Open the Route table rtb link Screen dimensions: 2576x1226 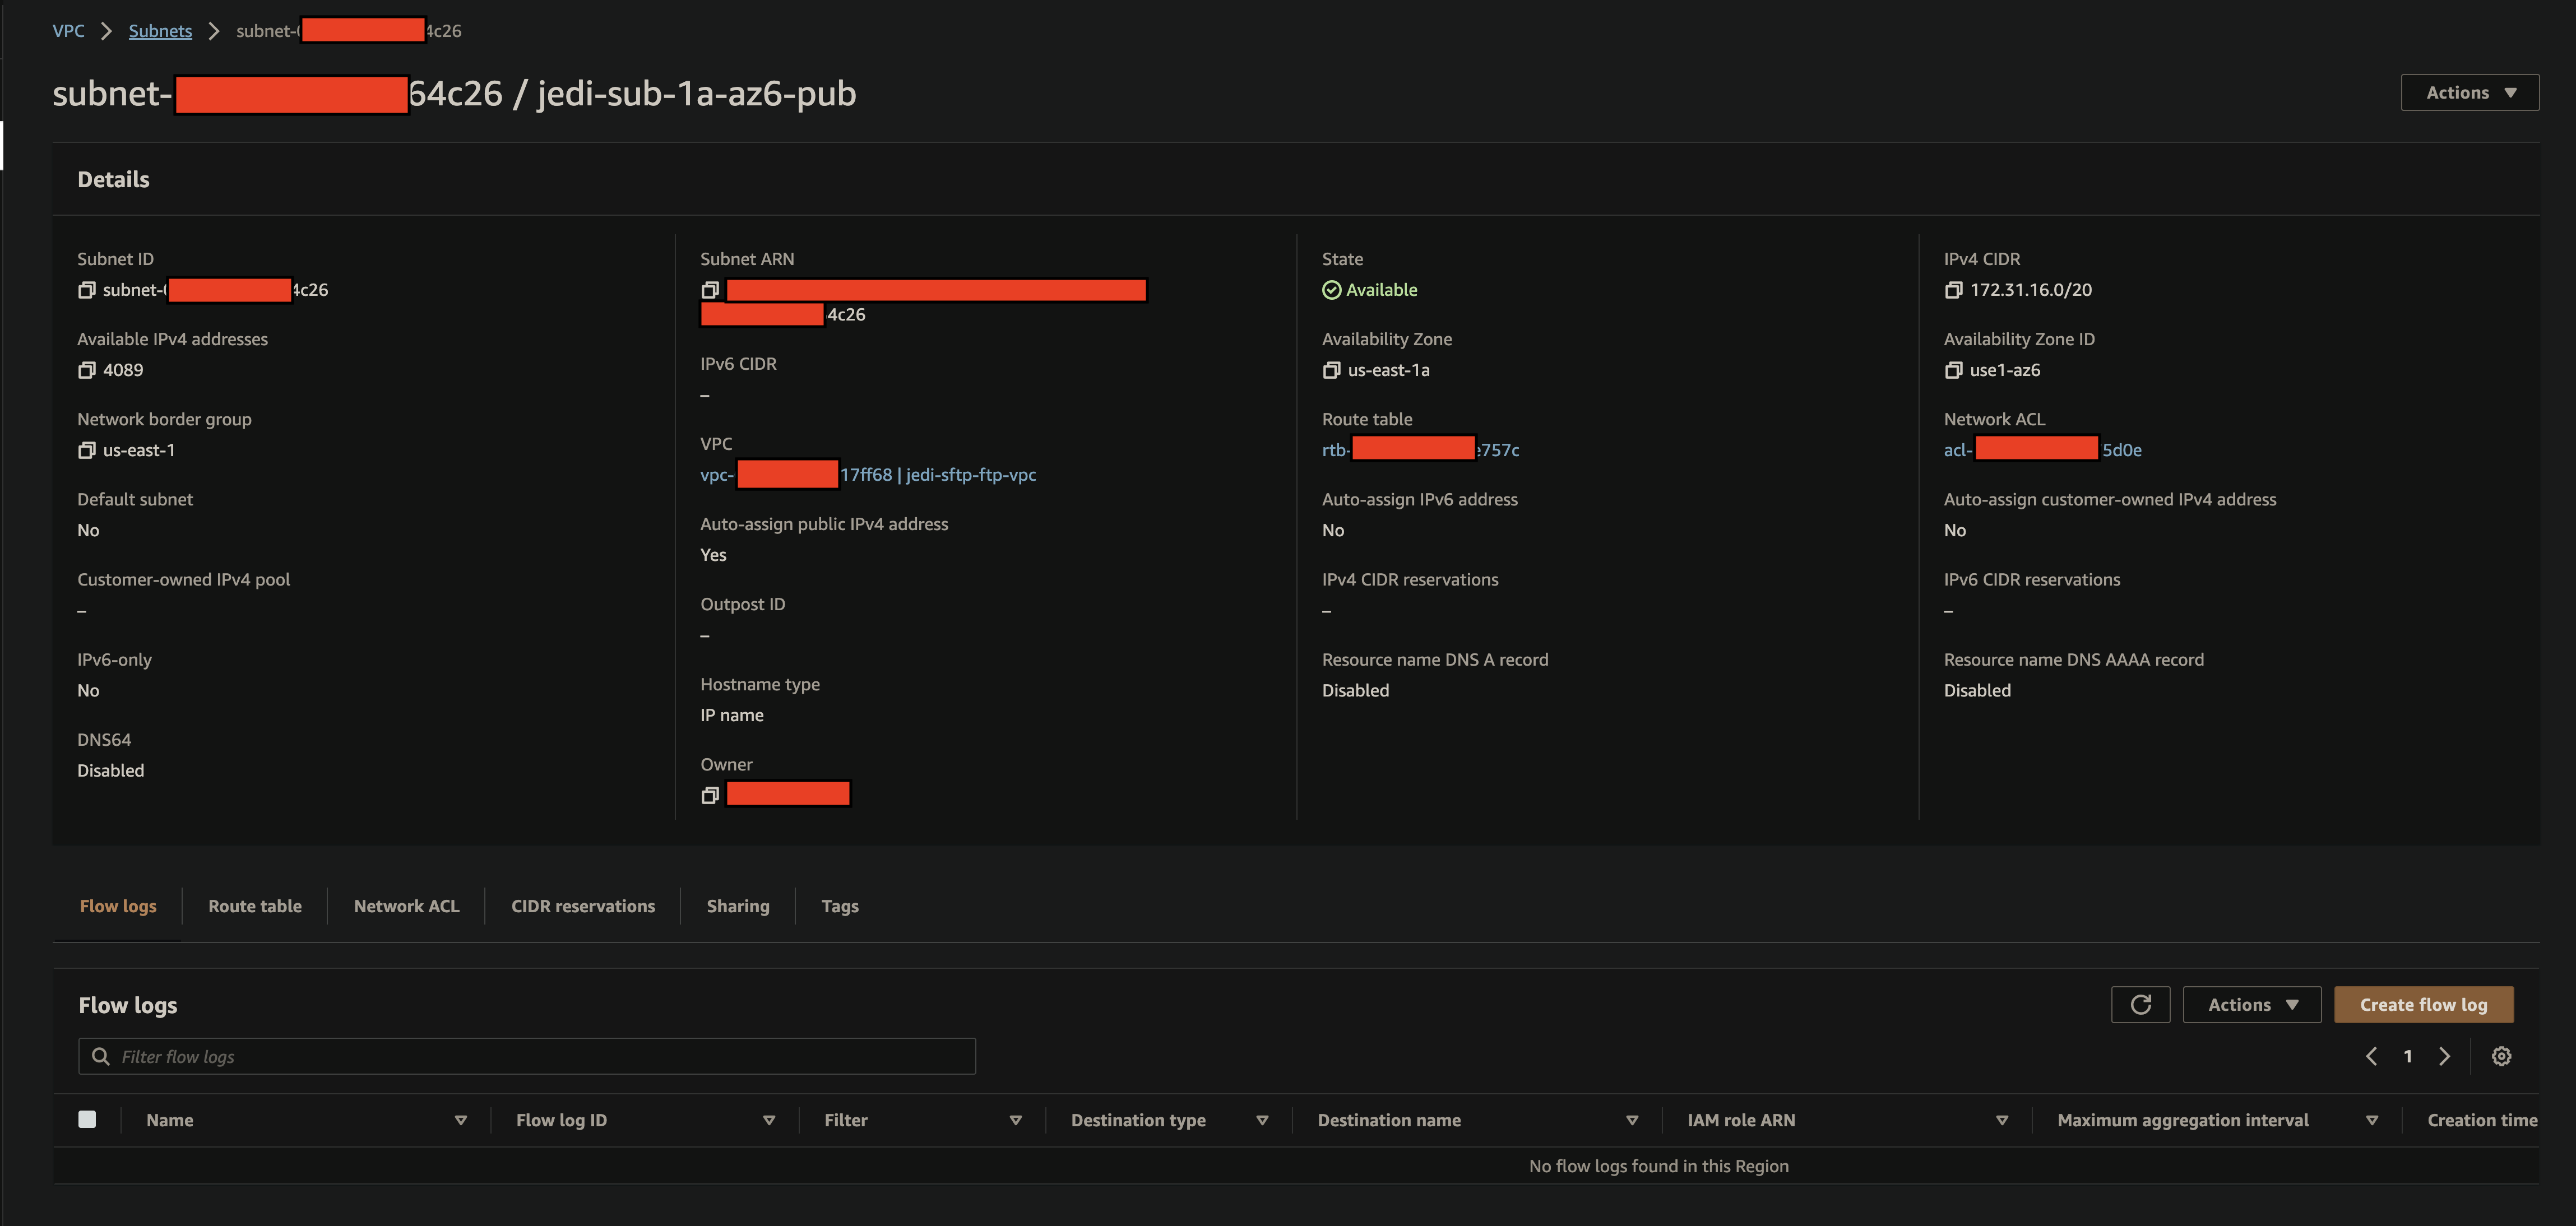pos(1420,450)
